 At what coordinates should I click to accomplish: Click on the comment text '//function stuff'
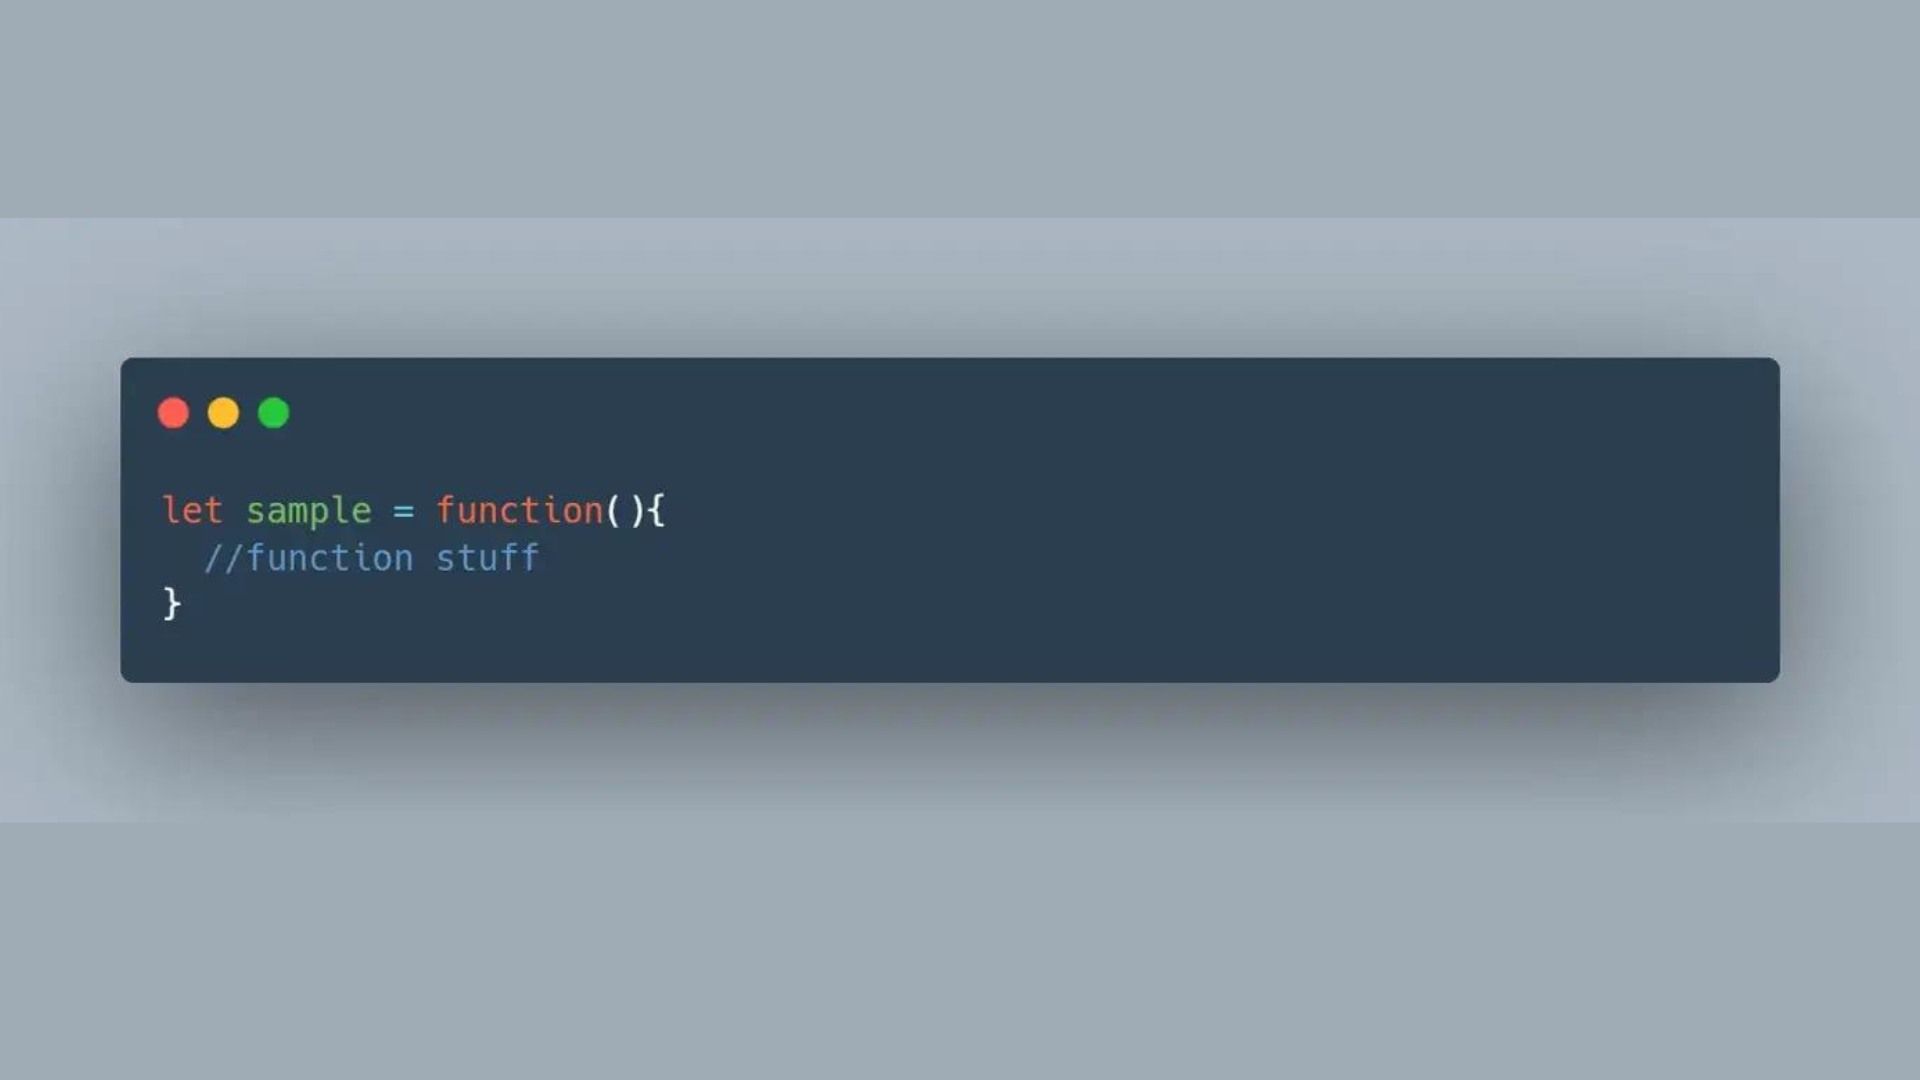coord(371,556)
